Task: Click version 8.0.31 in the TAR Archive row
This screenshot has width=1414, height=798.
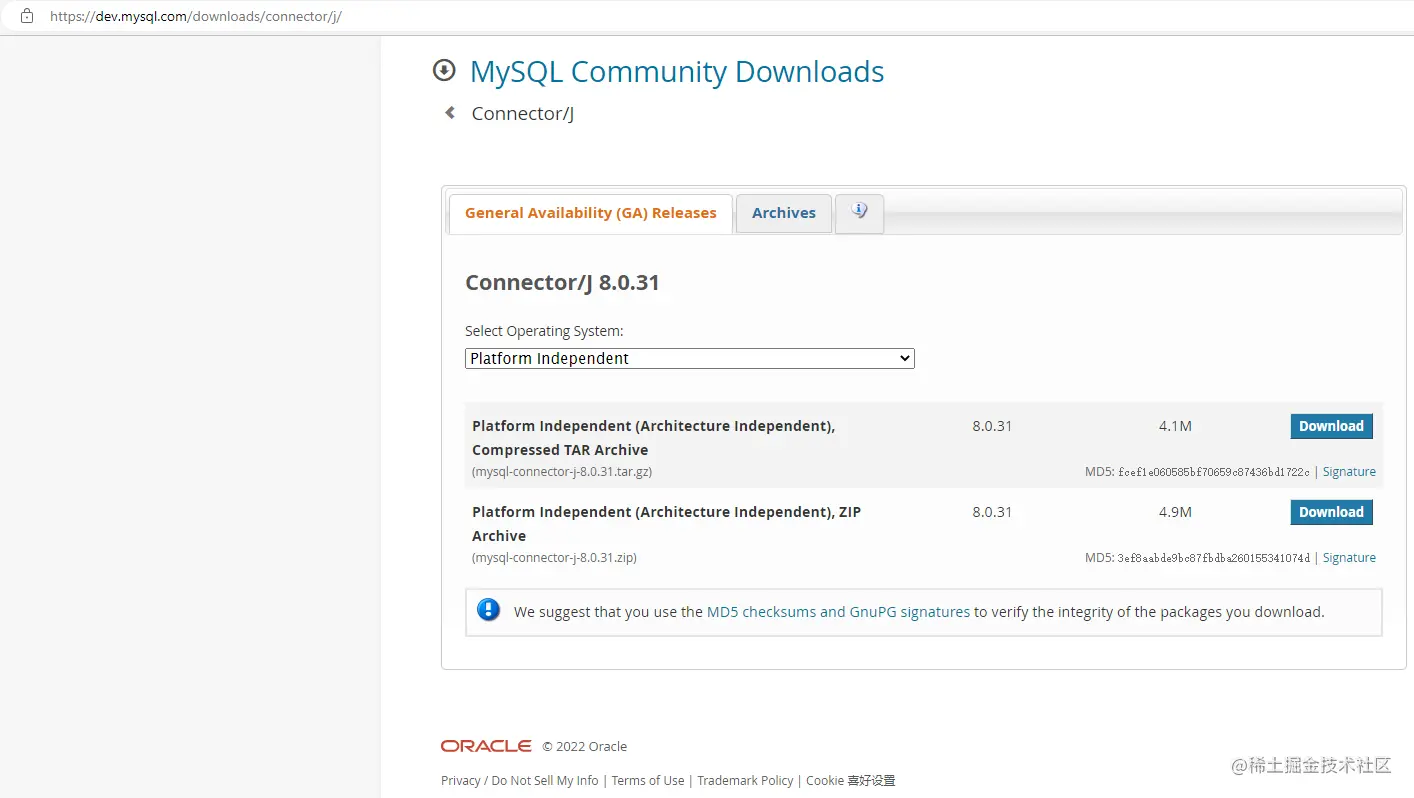Action: (x=992, y=426)
